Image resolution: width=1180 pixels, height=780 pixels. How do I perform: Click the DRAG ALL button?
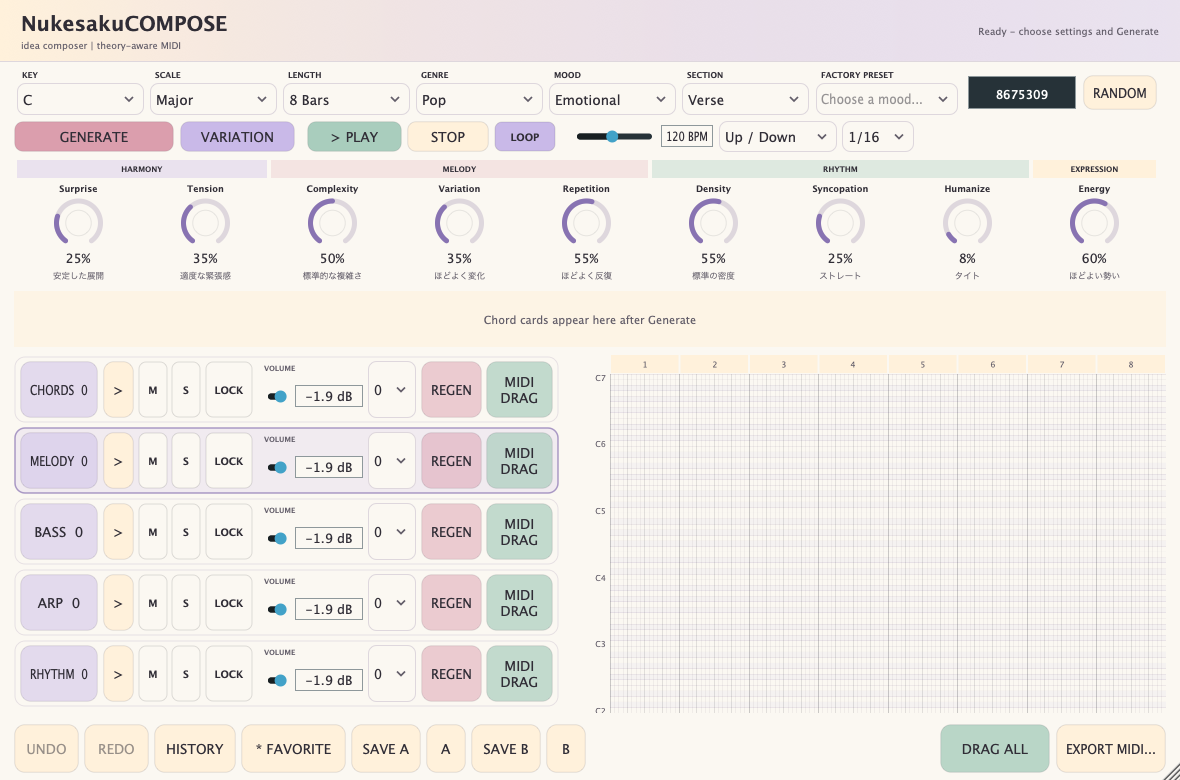pos(995,749)
